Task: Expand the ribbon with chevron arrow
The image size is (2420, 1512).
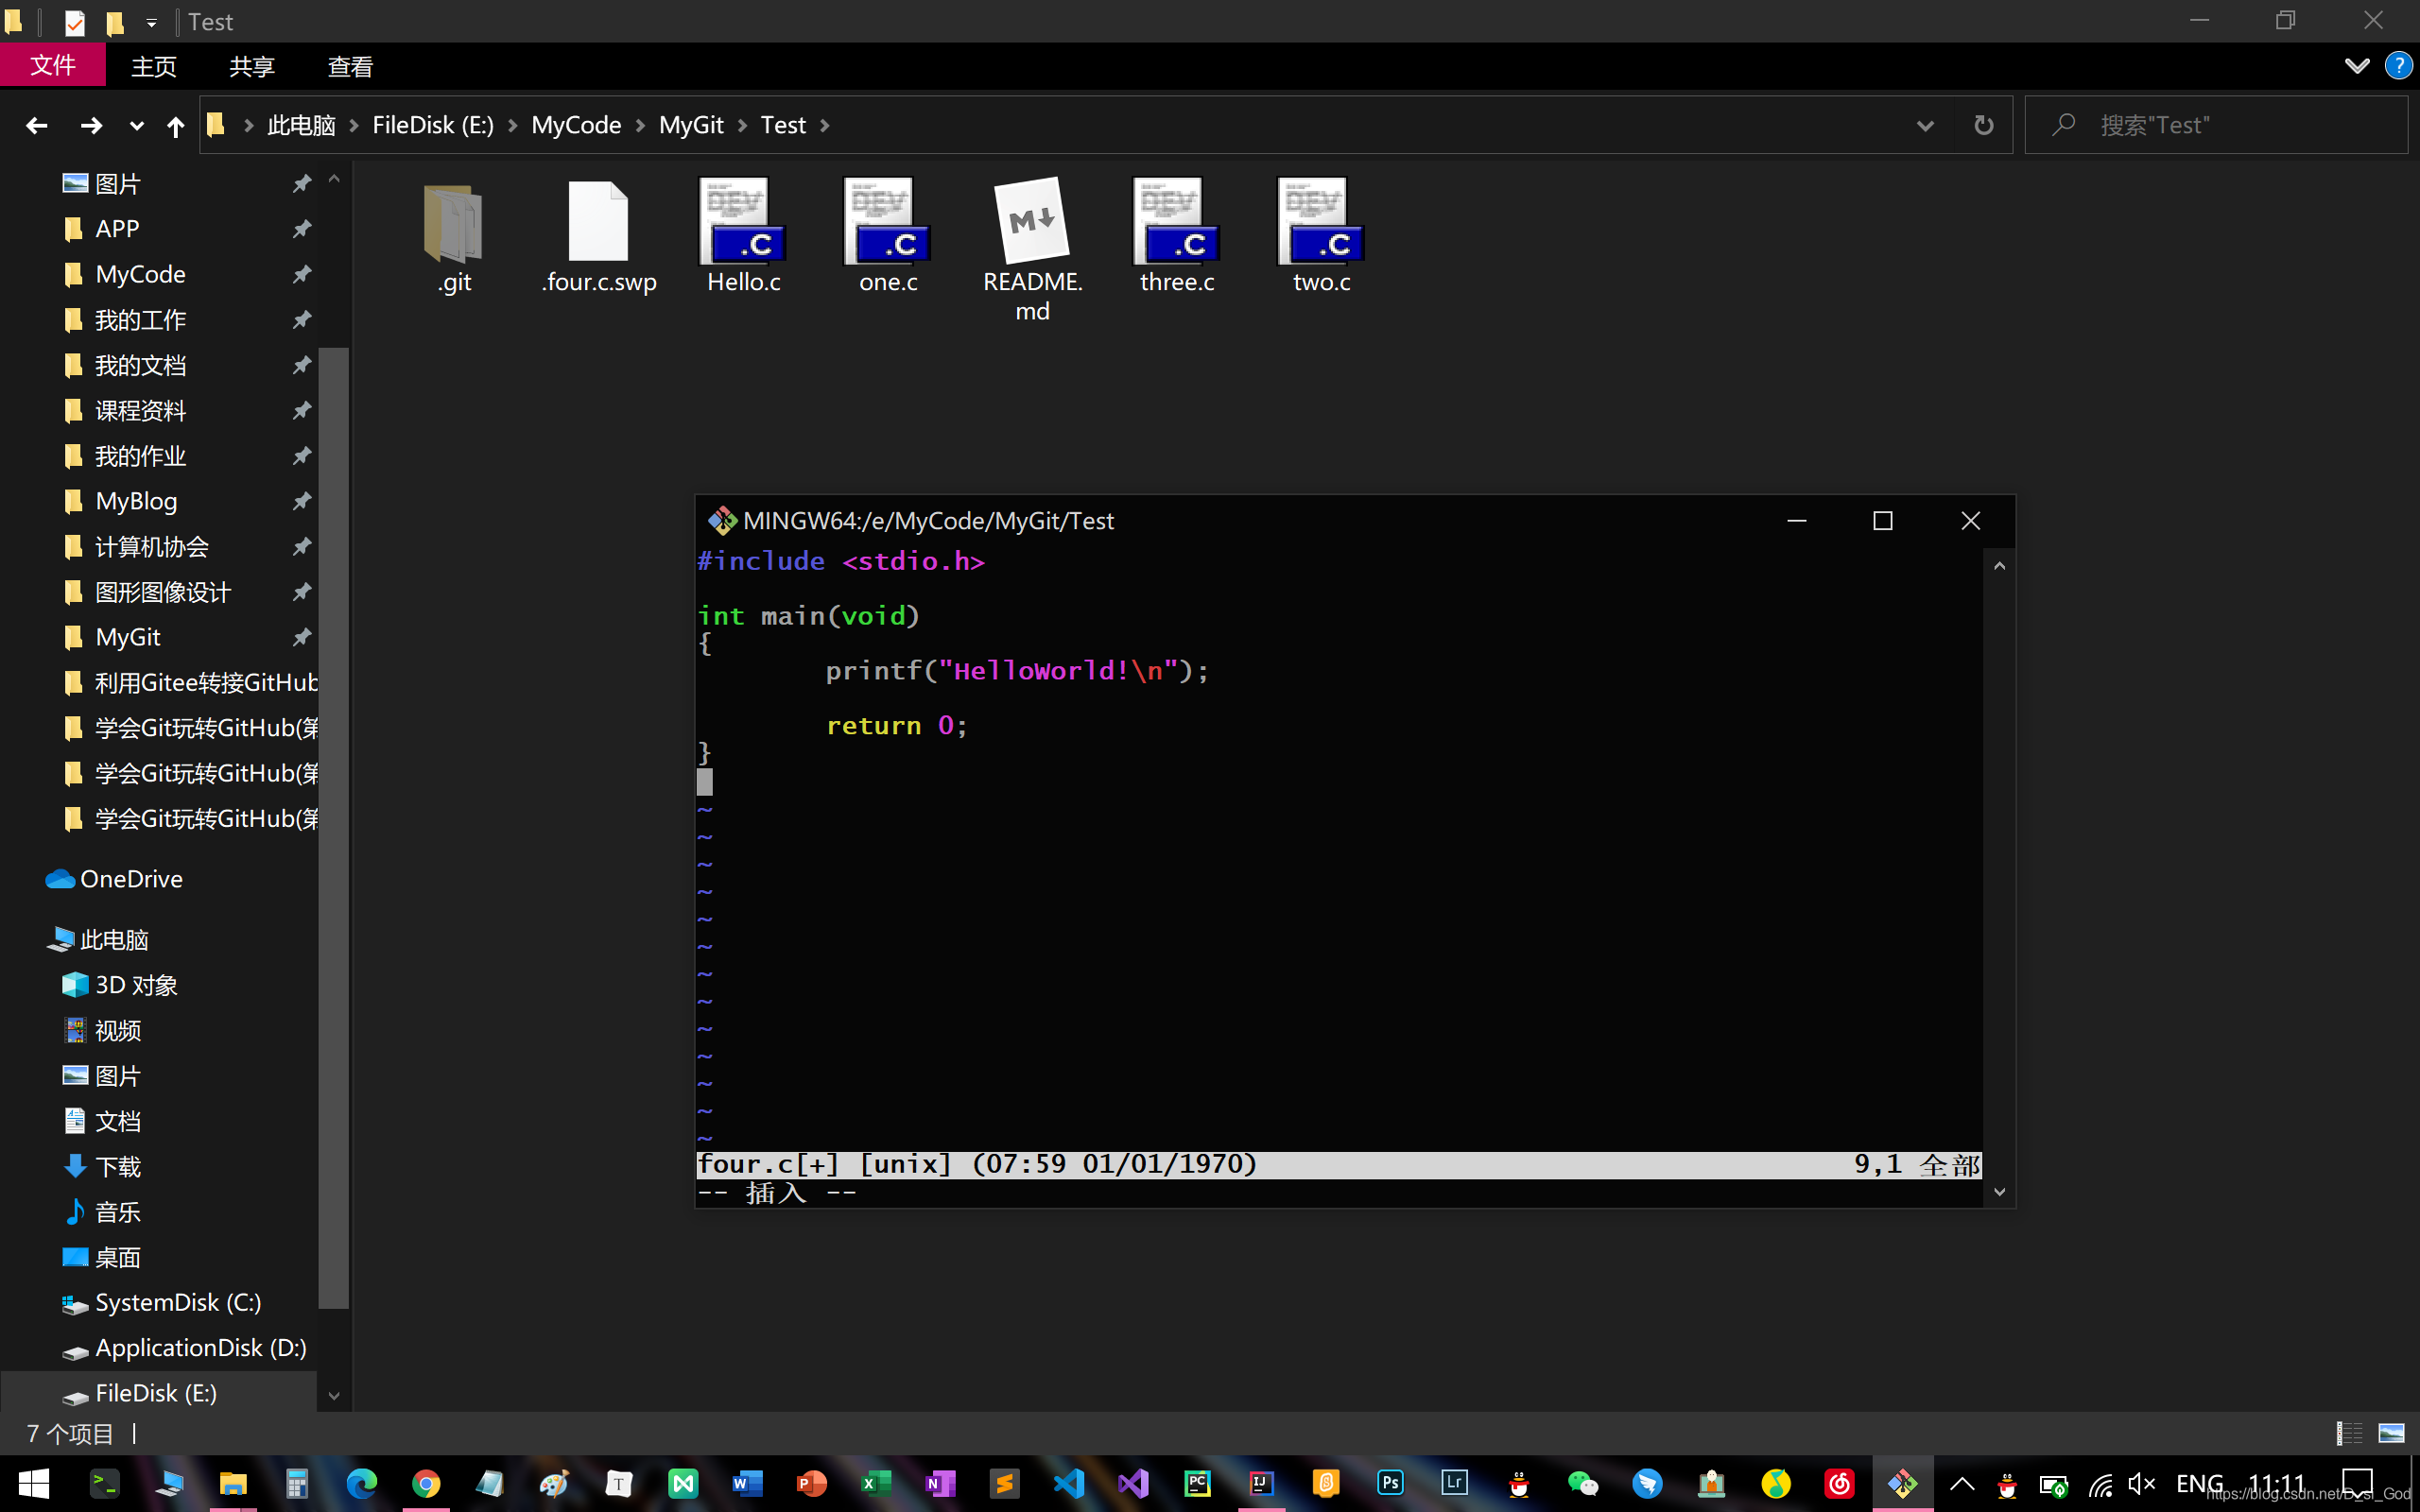Action: click(2356, 66)
